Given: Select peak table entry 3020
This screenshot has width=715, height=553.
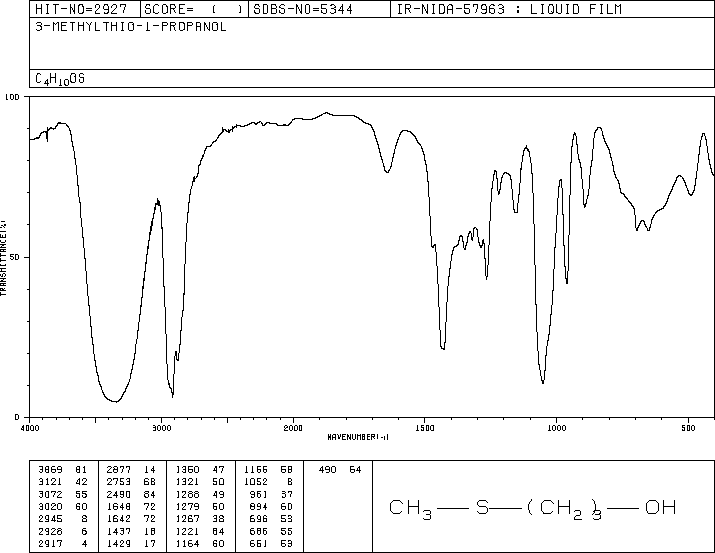Looking at the screenshot, I should (x=50, y=506).
